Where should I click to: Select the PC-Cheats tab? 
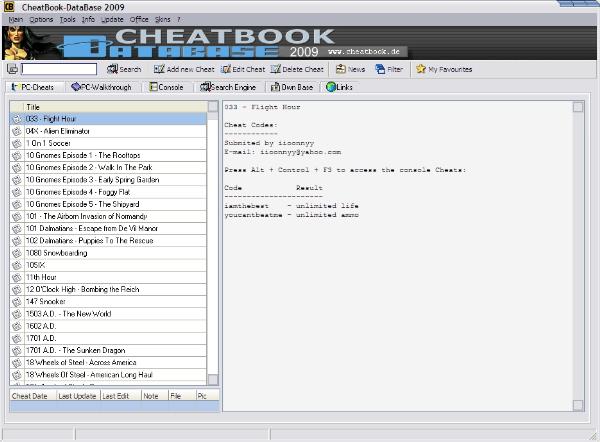click(33, 87)
